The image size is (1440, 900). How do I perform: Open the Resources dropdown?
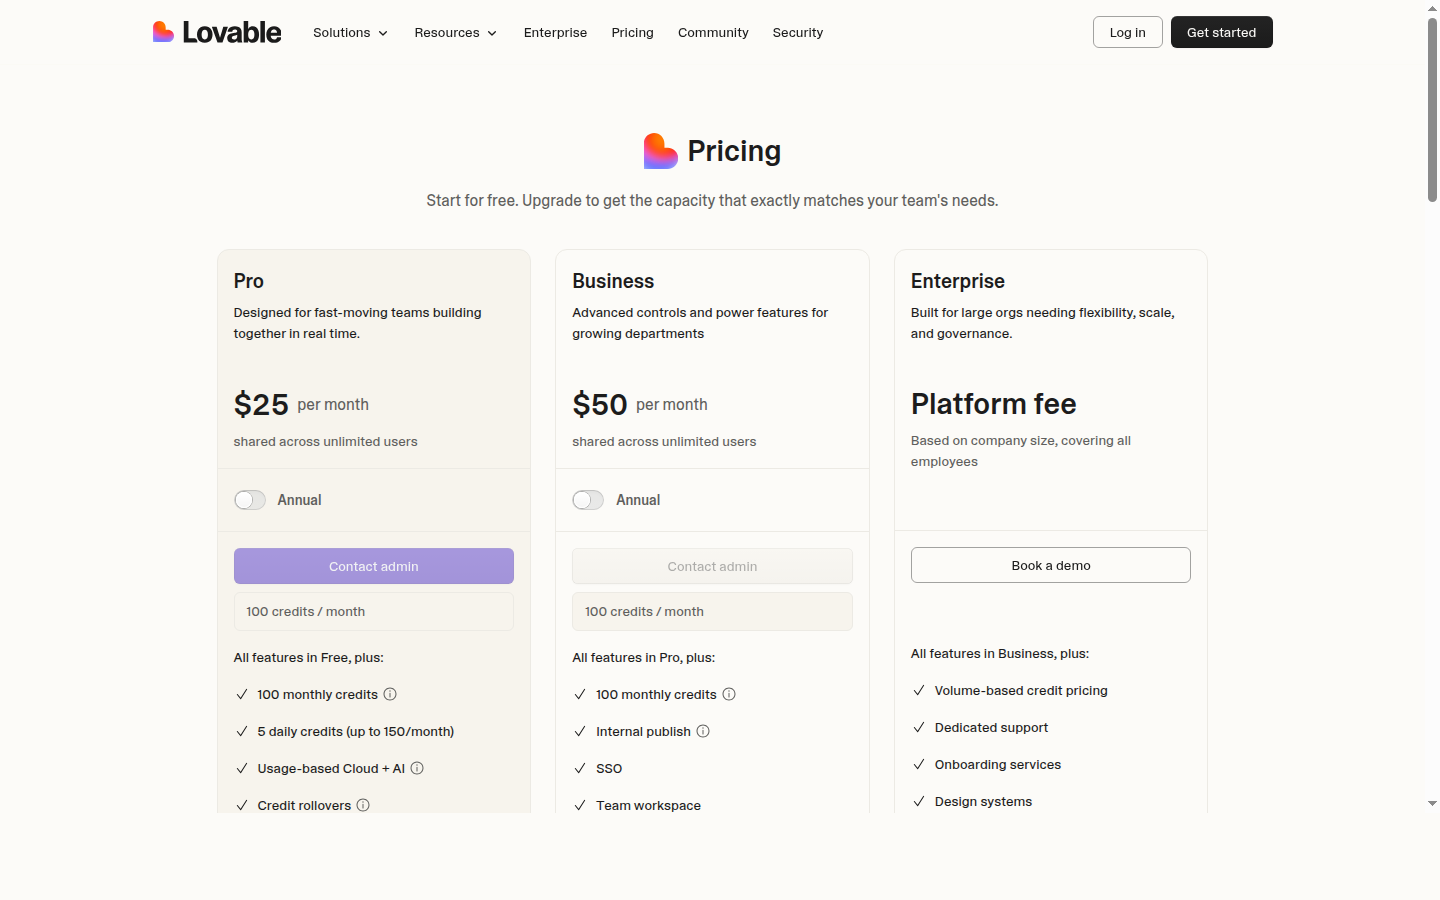coord(455,32)
